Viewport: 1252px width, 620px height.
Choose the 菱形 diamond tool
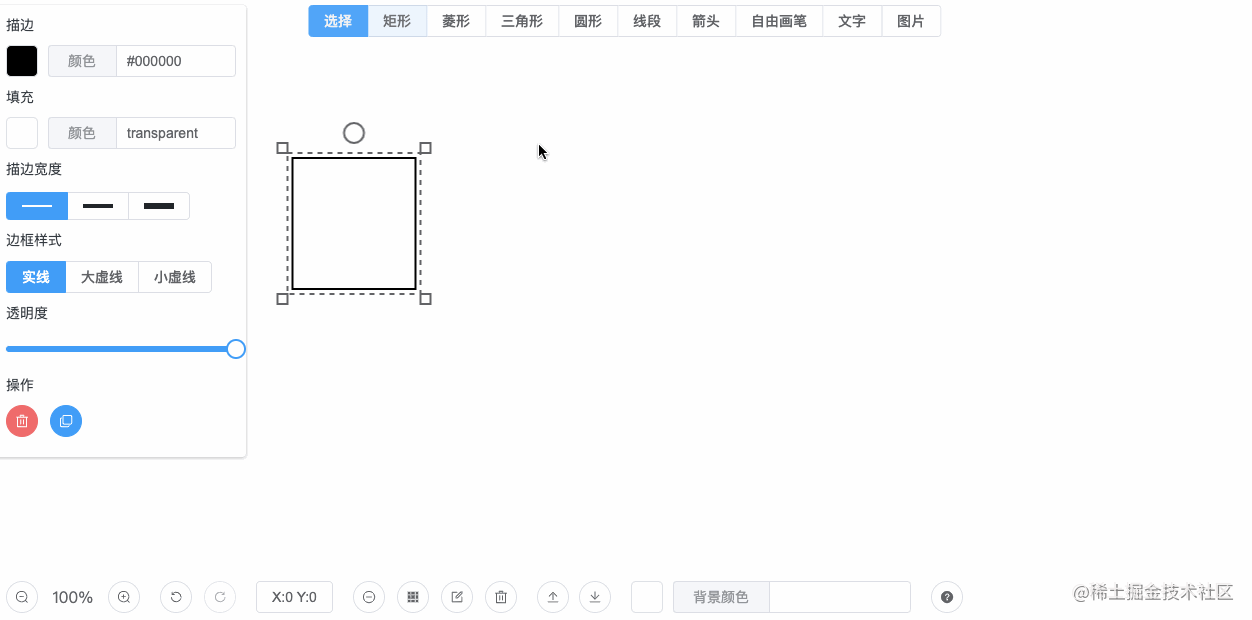click(x=456, y=21)
